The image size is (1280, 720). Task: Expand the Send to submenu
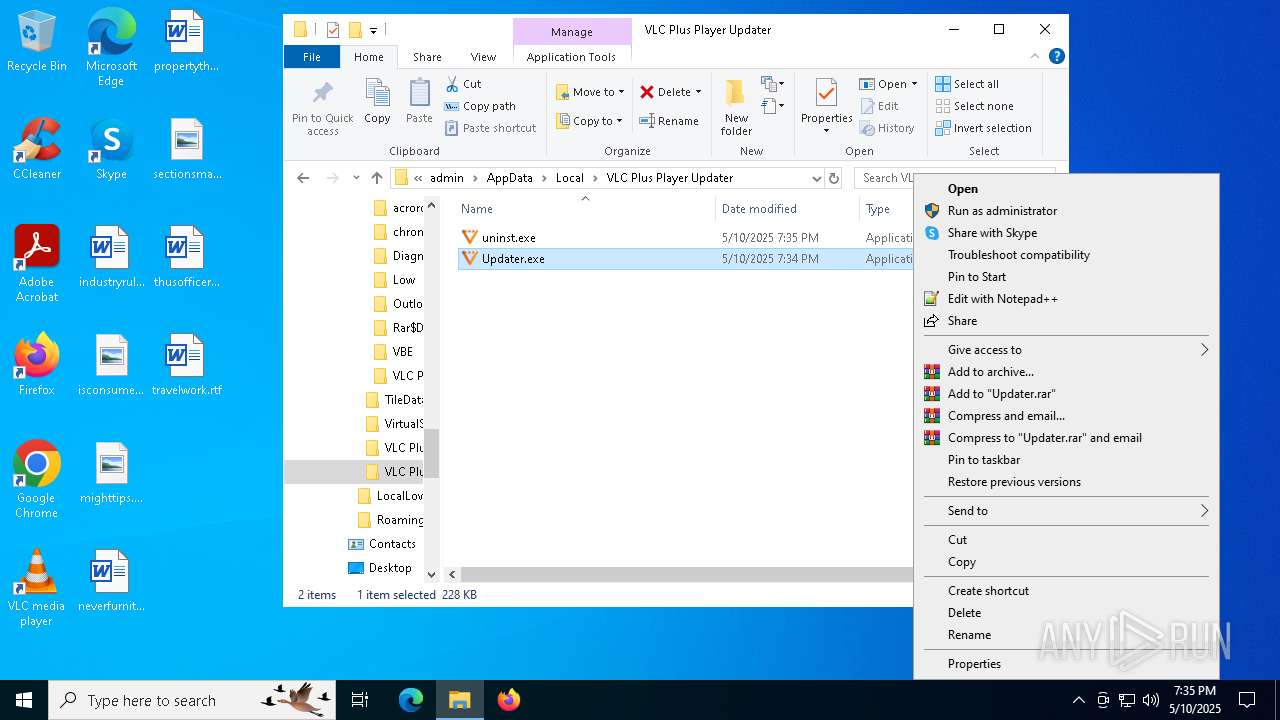(1066, 511)
